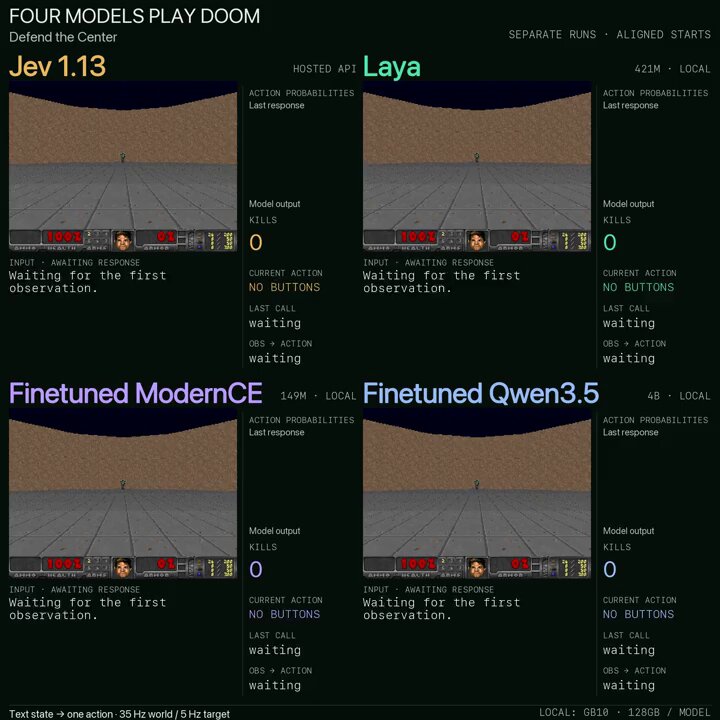Click the '421M · LOCAL' tag
This screenshot has height=720, width=720.
pos(672,69)
